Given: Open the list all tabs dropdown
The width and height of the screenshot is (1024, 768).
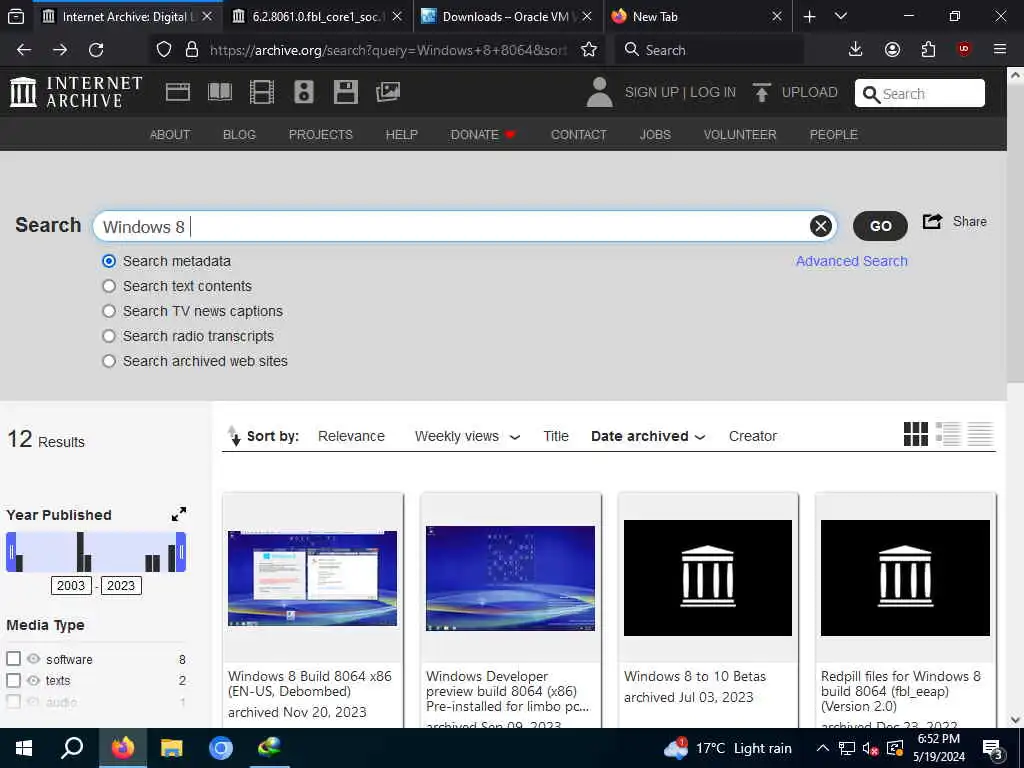Looking at the screenshot, I should [841, 16].
